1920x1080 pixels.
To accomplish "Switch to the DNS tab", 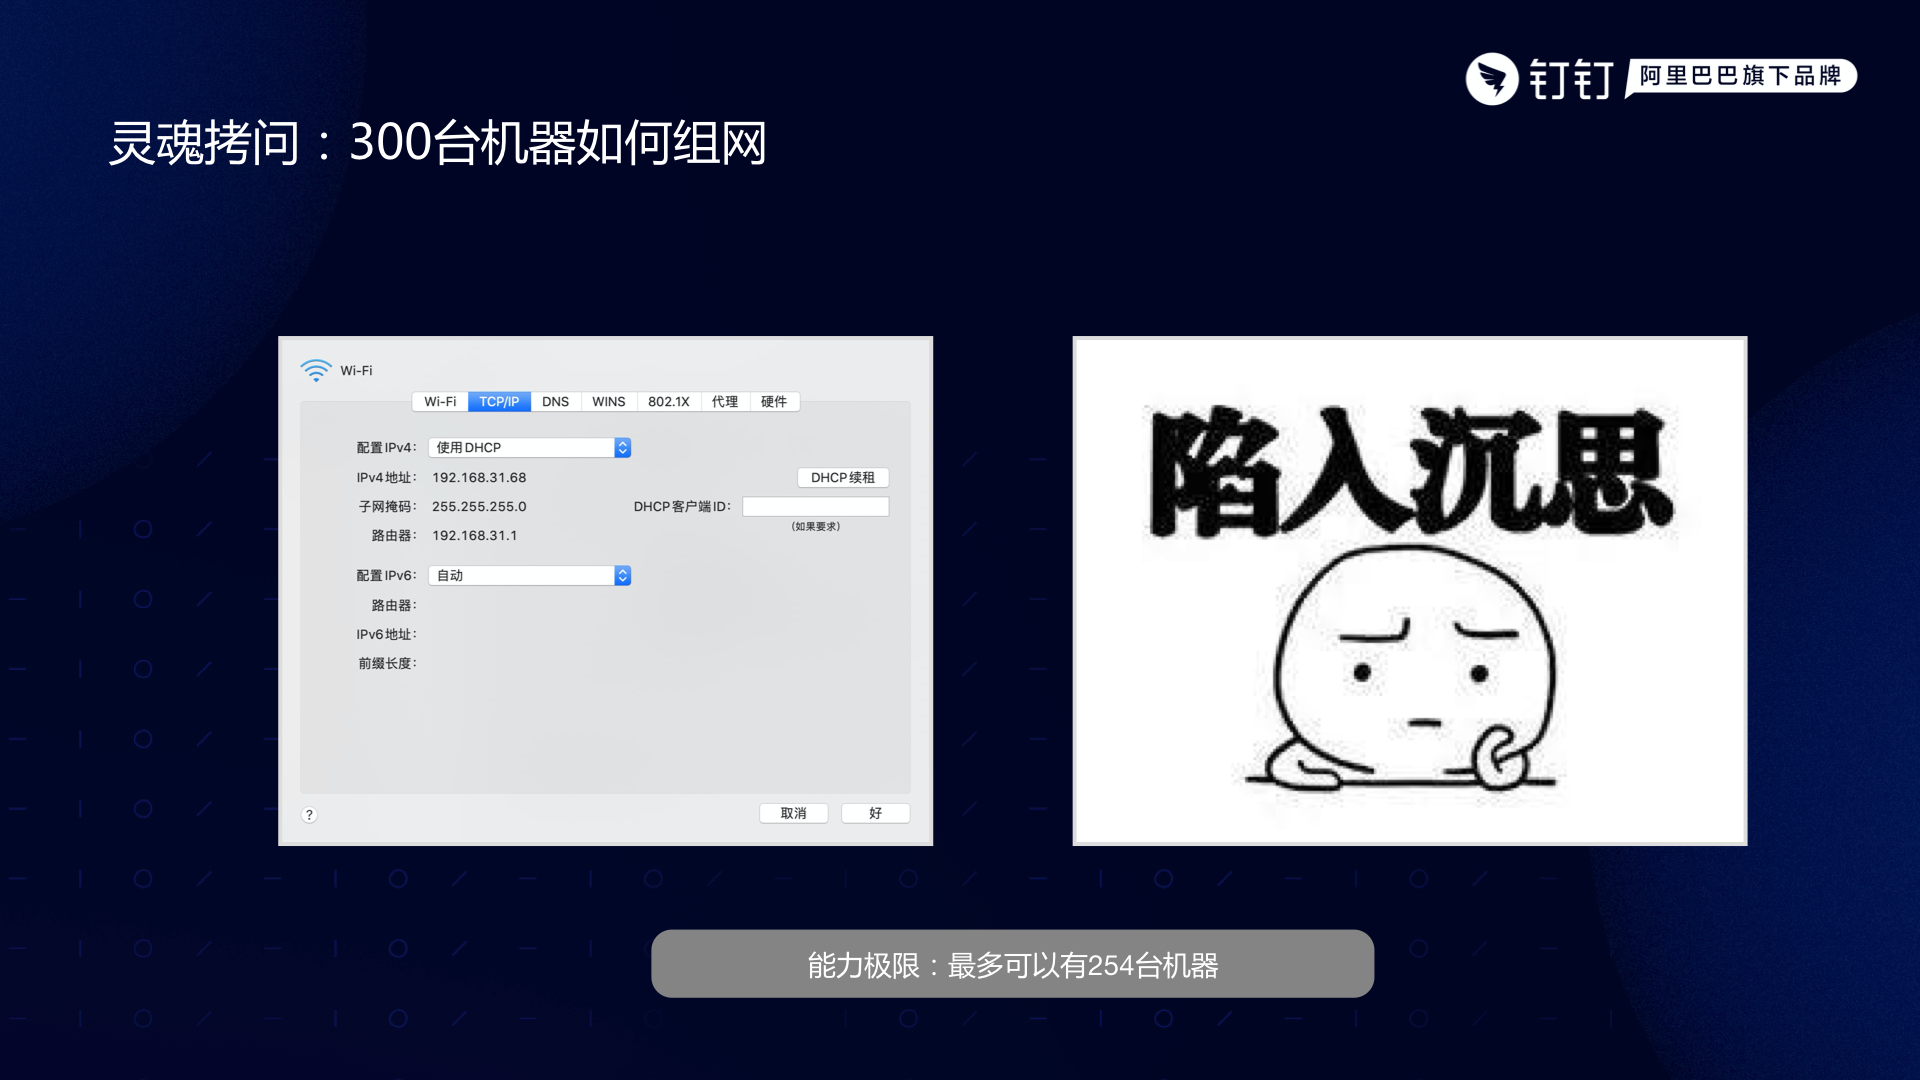I will [x=555, y=402].
